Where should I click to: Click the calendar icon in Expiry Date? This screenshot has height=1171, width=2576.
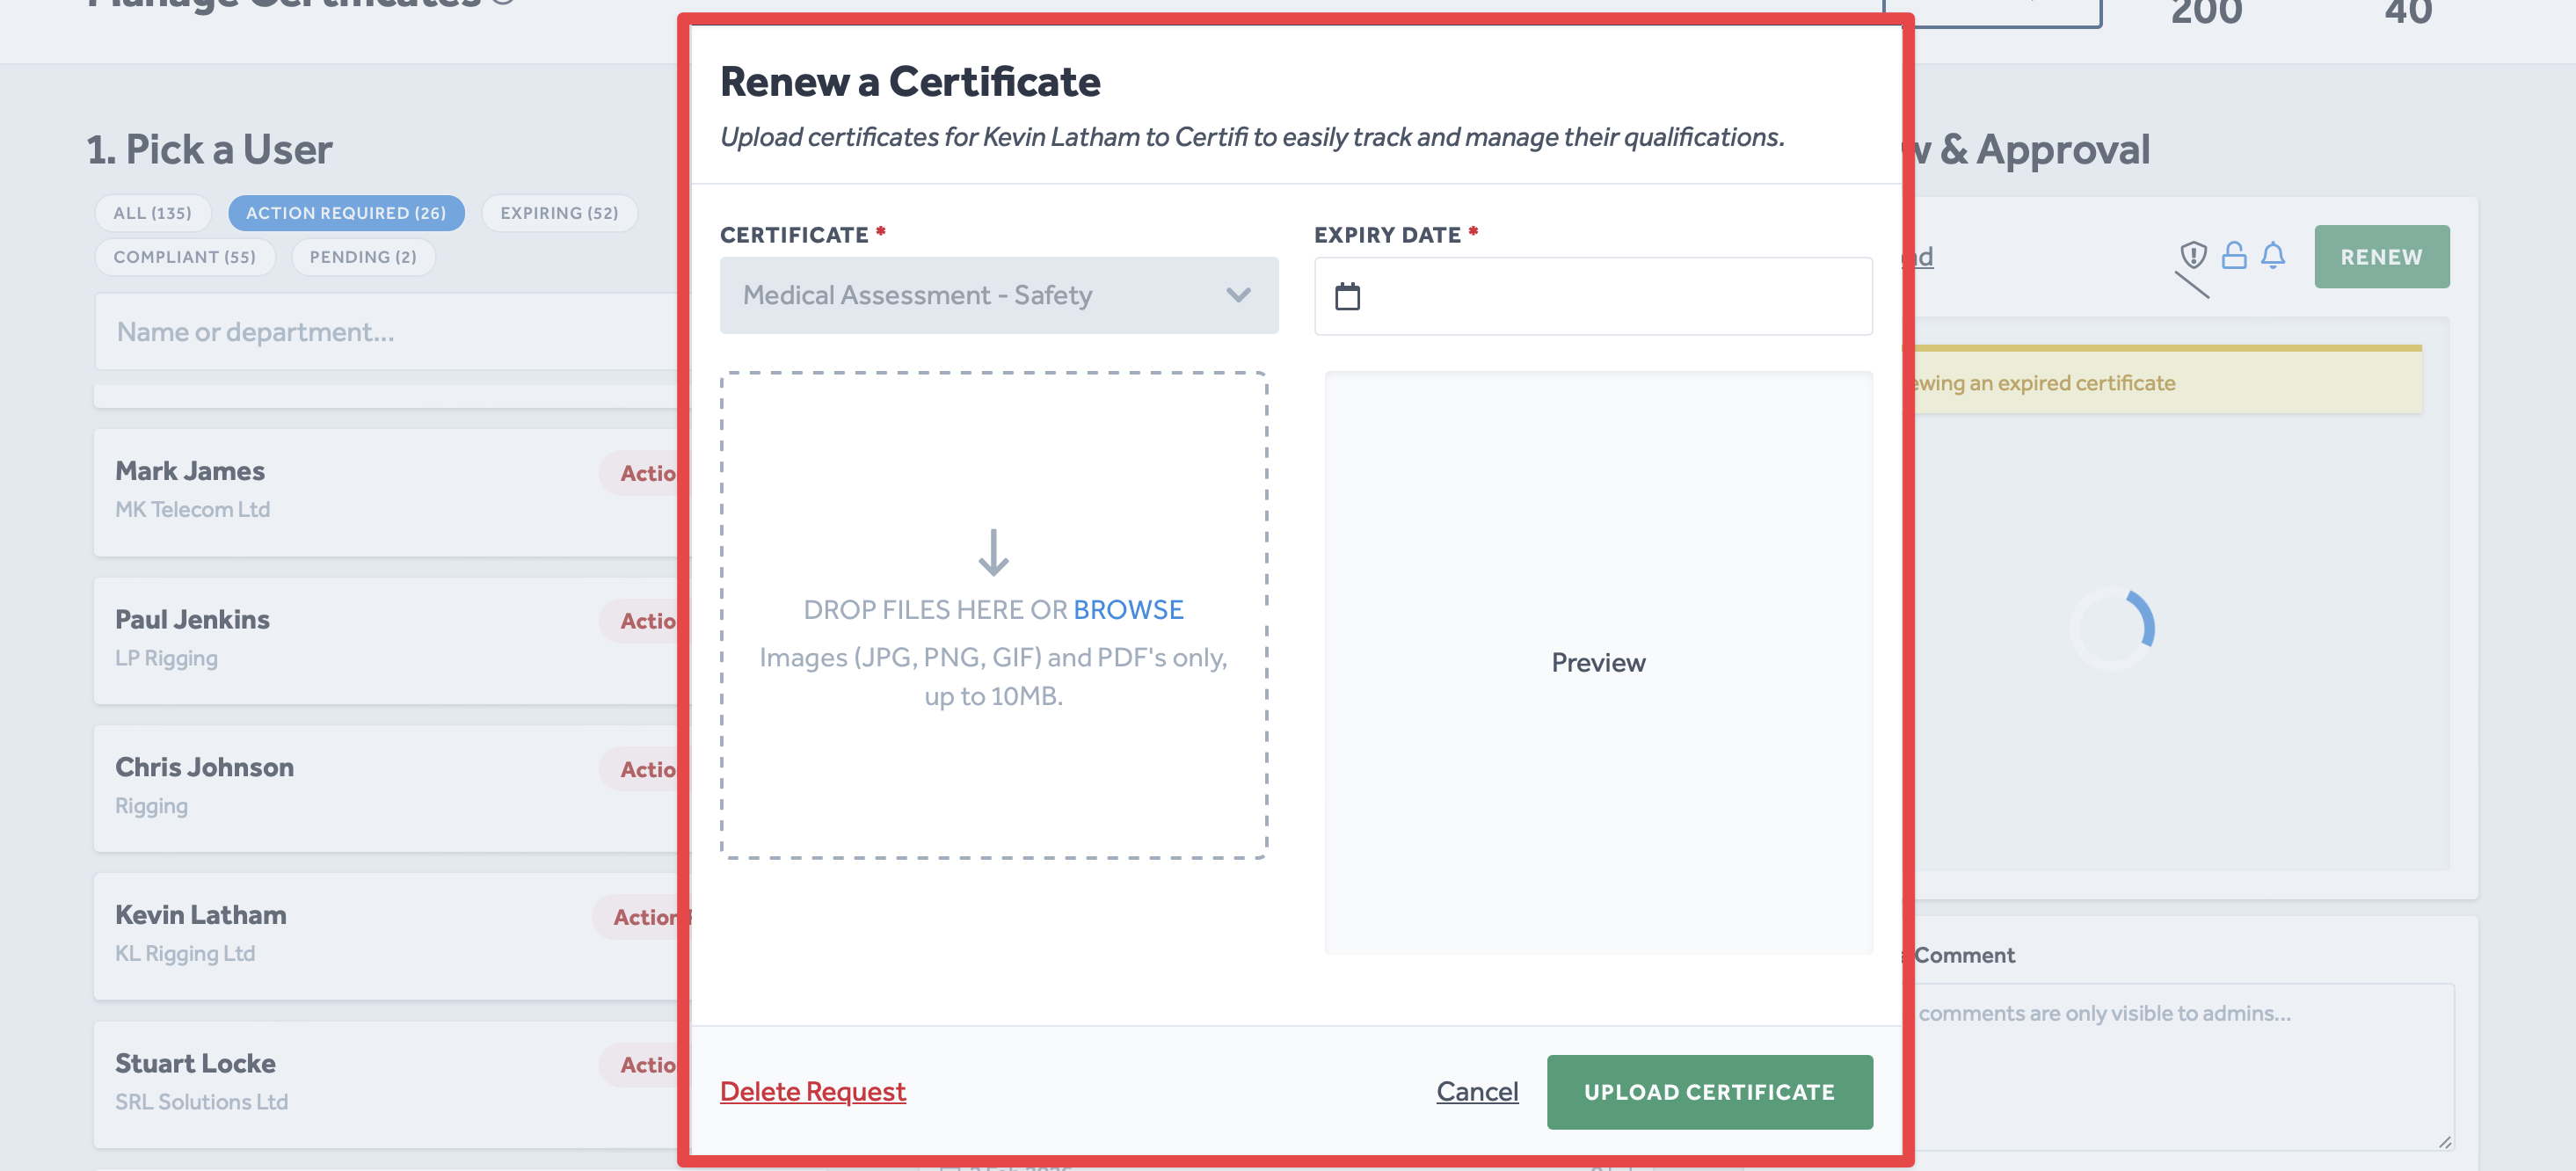click(x=1347, y=296)
